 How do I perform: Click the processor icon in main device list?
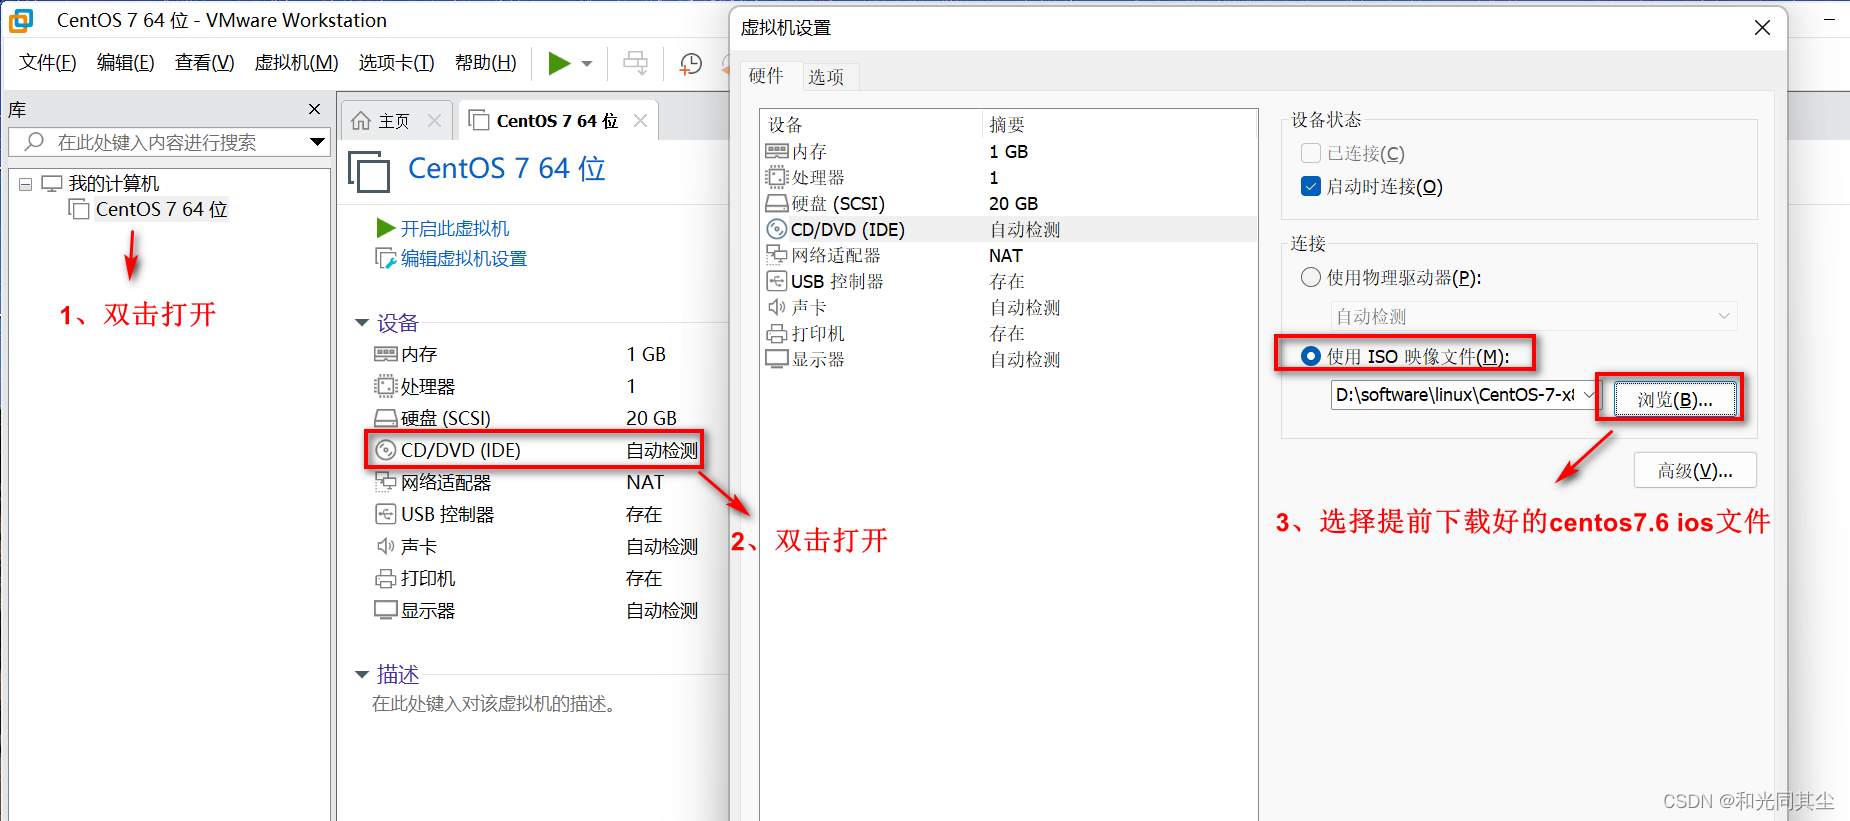[386, 386]
